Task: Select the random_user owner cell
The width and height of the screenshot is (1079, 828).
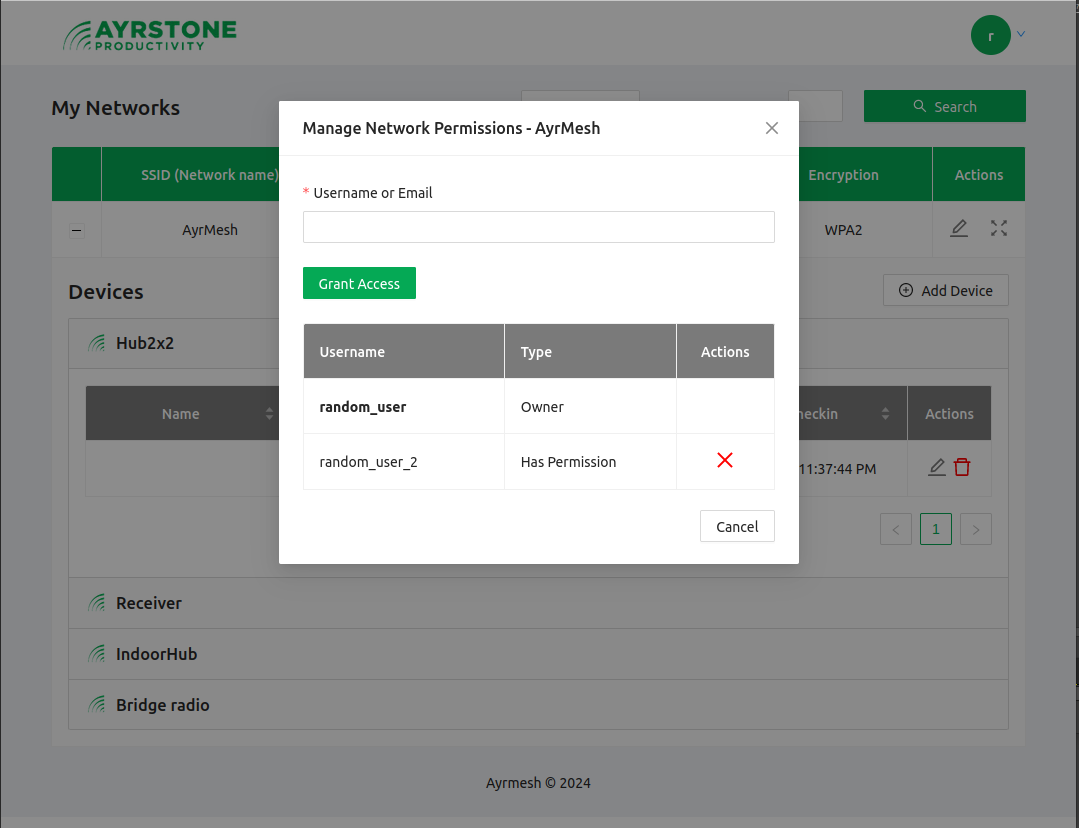Action: [403, 406]
